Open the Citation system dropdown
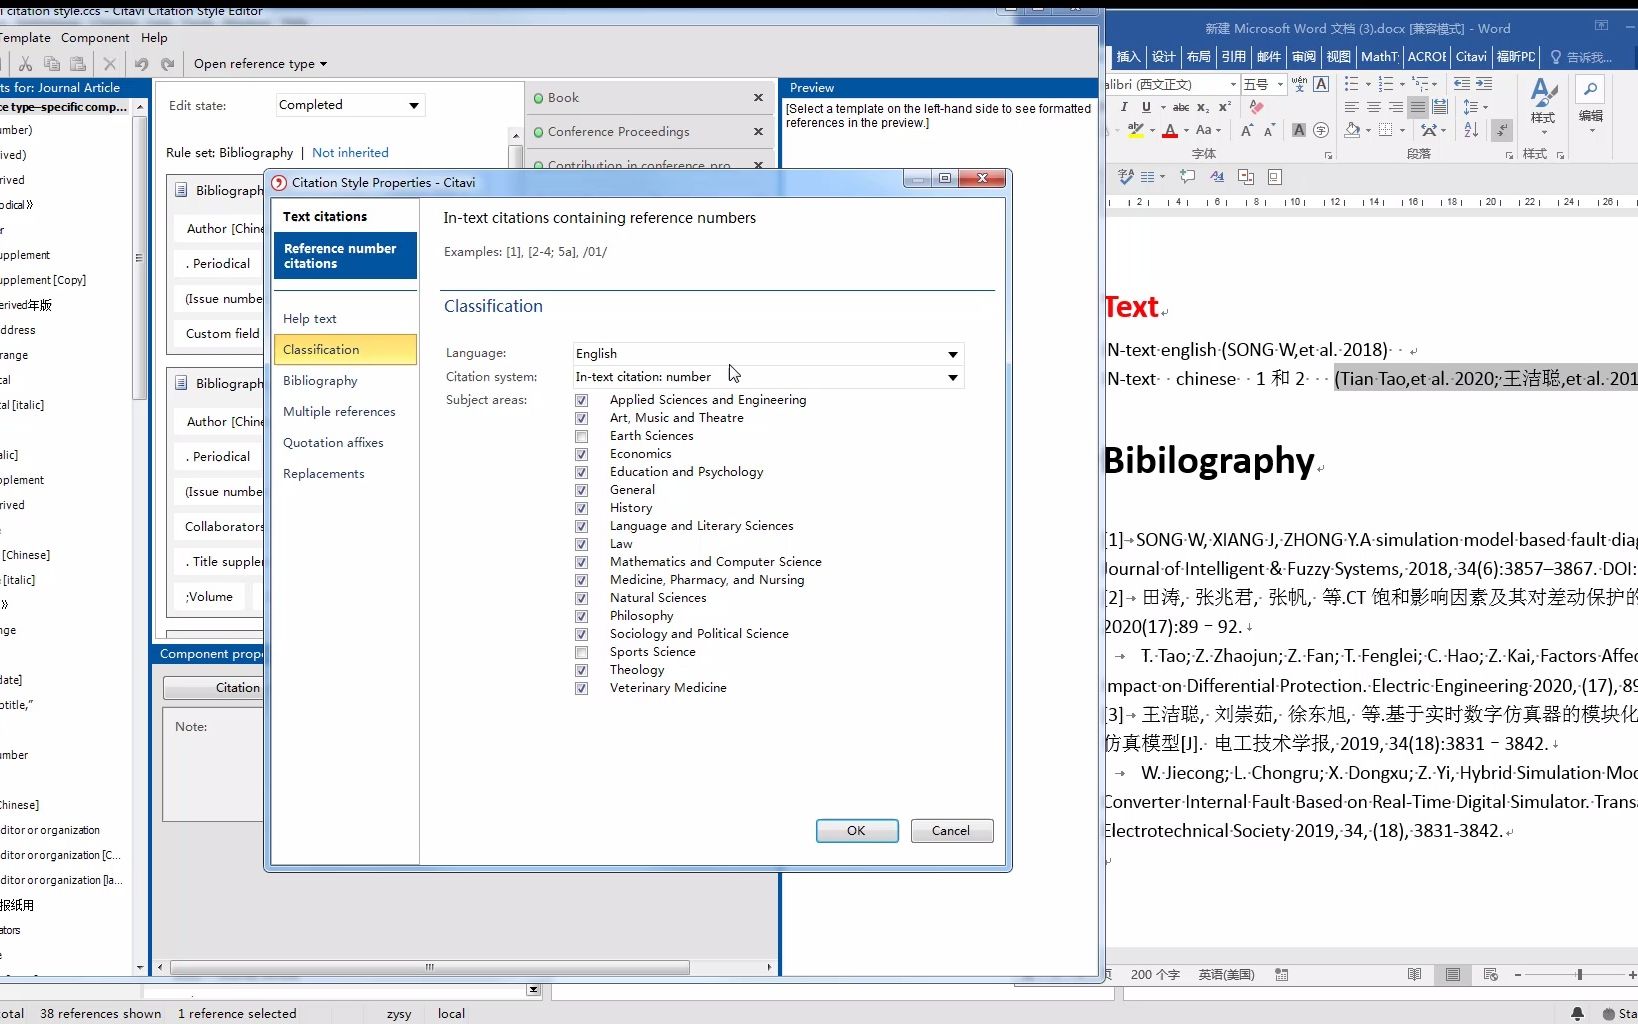1638x1024 pixels. 952,378
